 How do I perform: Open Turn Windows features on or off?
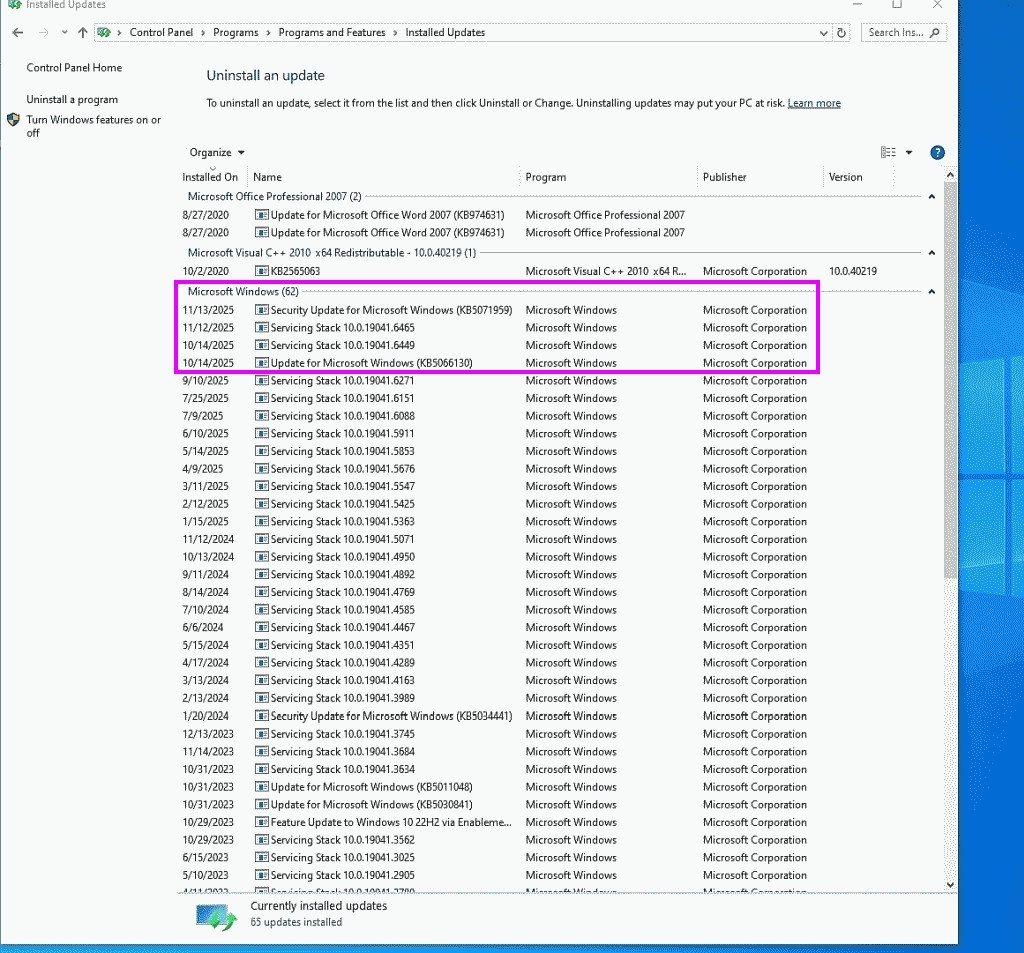pos(93,126)
